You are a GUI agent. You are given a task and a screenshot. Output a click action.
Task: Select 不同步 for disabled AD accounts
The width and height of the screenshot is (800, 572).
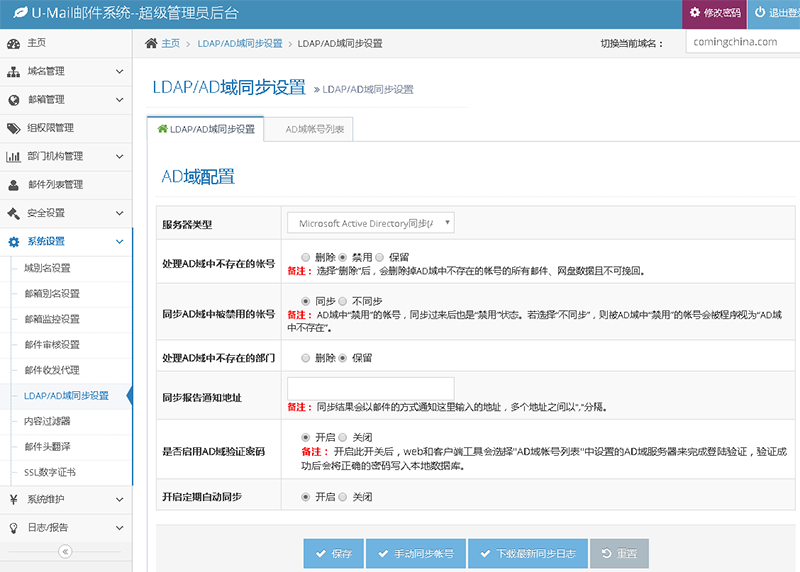[343, 301]
